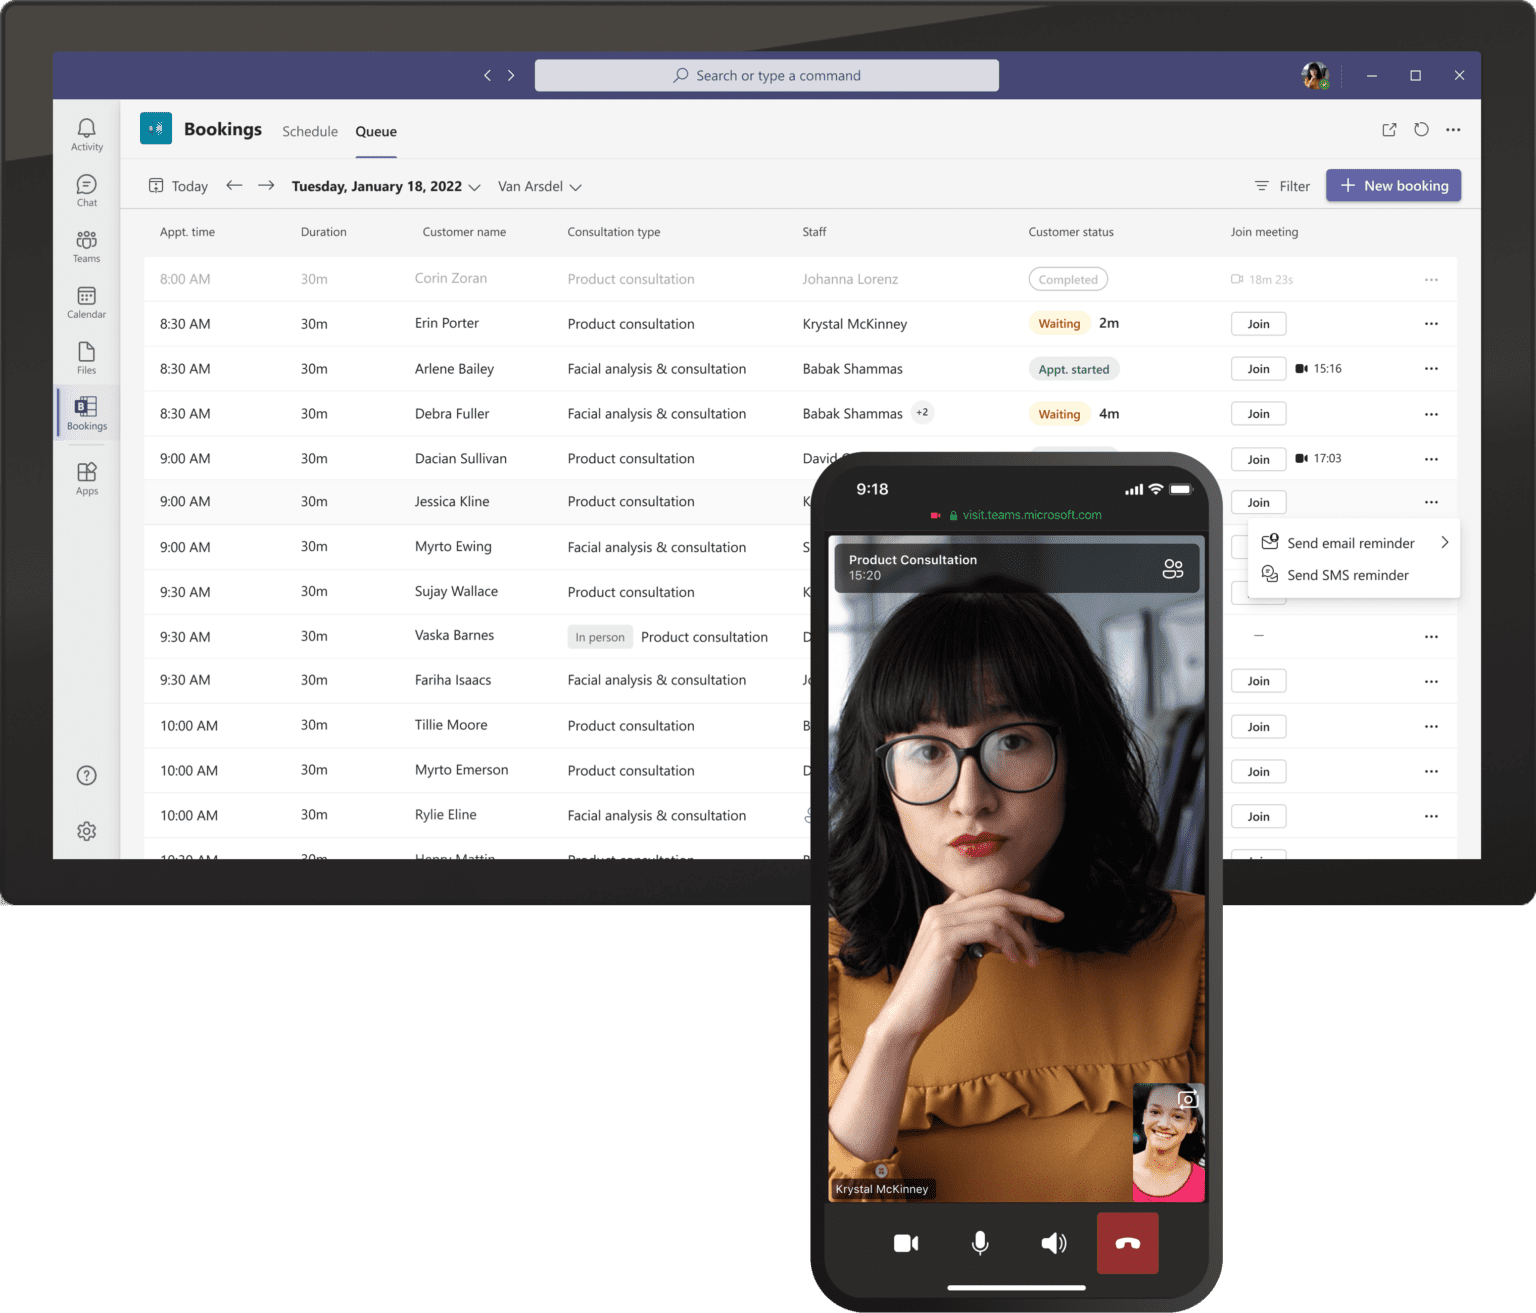The width and height of the screenshot is (1536, 1313).
Task: Toggle phone speaker audio
Action: tap(1054, 1243)
